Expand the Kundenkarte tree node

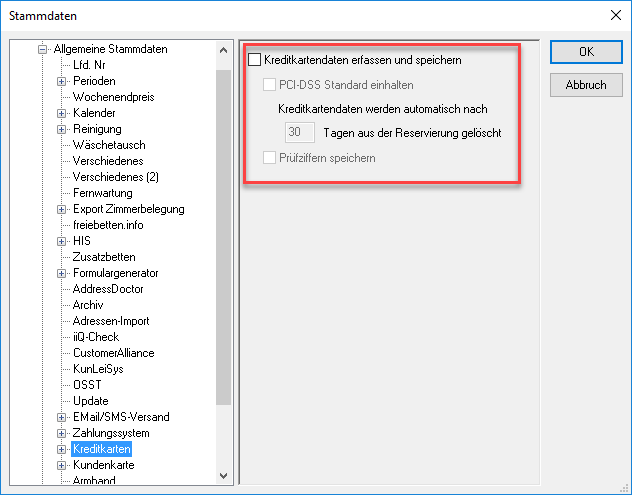[x=61, y=465]
